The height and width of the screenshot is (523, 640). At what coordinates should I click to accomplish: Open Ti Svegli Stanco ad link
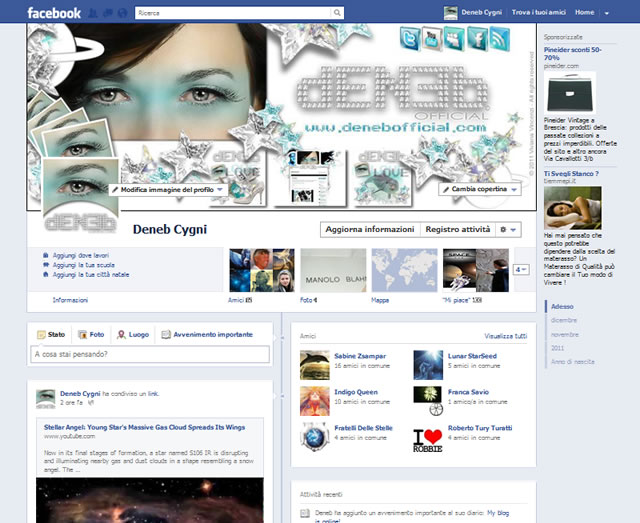(x=571, y=174)
